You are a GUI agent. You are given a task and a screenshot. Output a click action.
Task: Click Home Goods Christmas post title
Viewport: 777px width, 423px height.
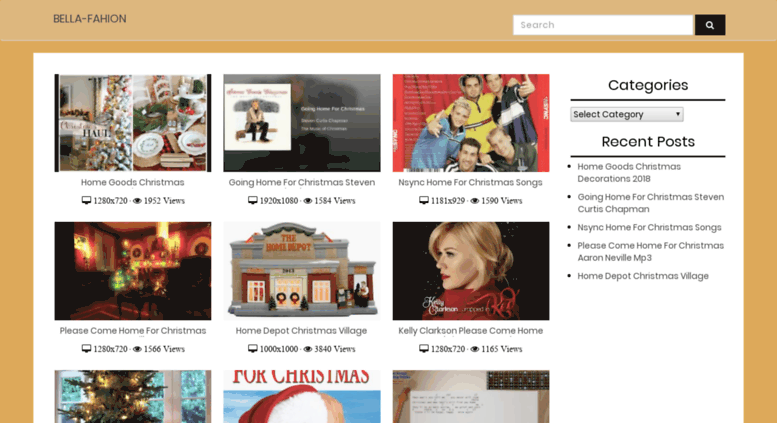pyautogui.click(x=133, y=182)
